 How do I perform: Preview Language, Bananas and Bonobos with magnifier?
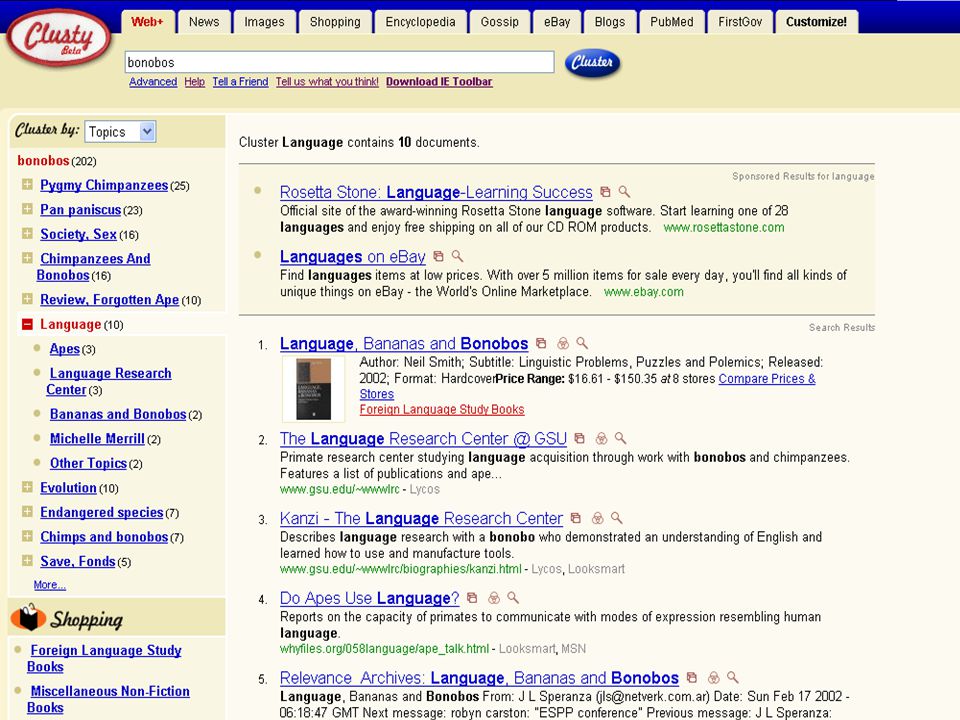coord(582,343)
